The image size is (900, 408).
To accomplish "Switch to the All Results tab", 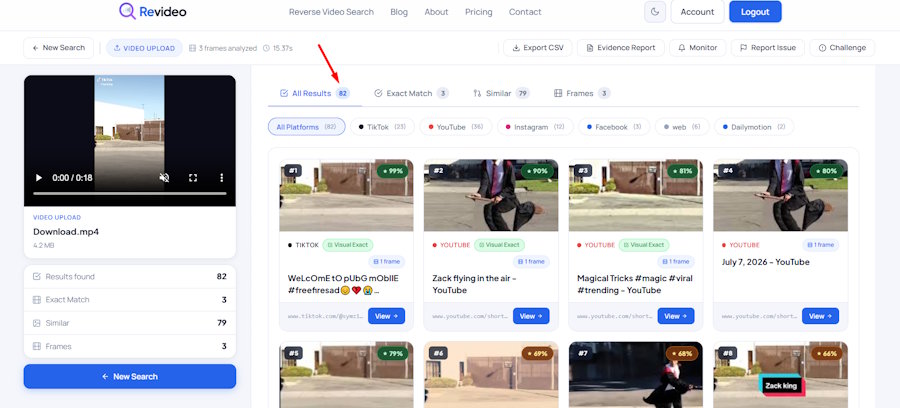I will coord(315,93).
